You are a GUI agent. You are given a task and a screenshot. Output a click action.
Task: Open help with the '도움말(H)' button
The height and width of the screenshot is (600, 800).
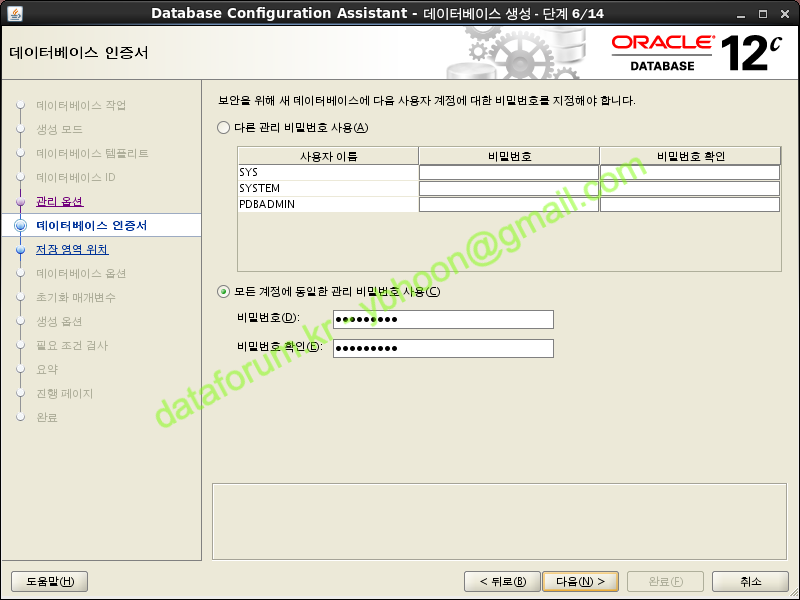click(x=50, y=582)
